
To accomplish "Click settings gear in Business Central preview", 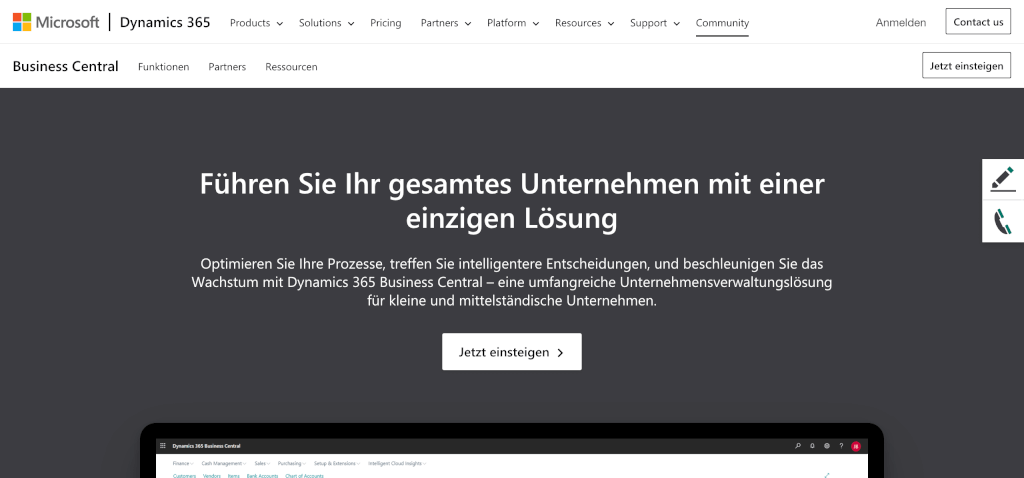I will point(827,446).
